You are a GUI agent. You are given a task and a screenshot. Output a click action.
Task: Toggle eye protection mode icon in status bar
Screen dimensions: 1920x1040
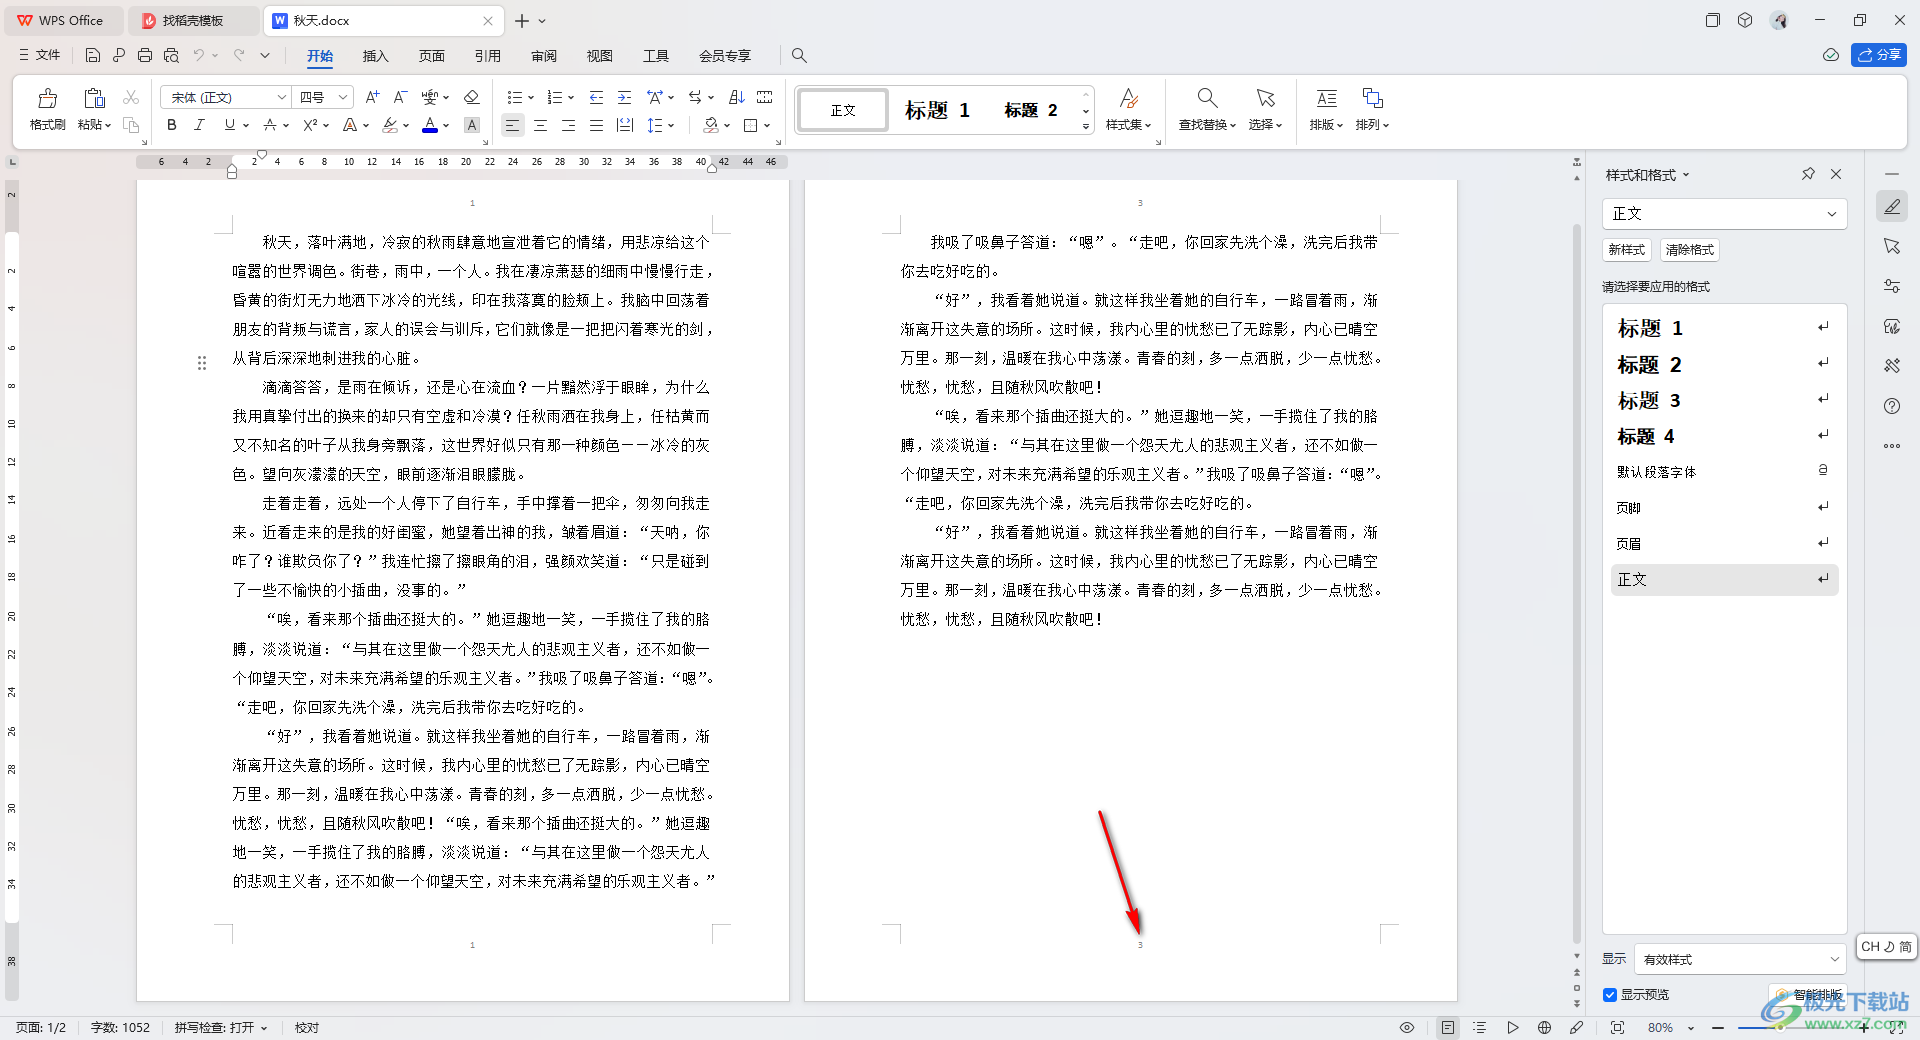(1407, 1027)
